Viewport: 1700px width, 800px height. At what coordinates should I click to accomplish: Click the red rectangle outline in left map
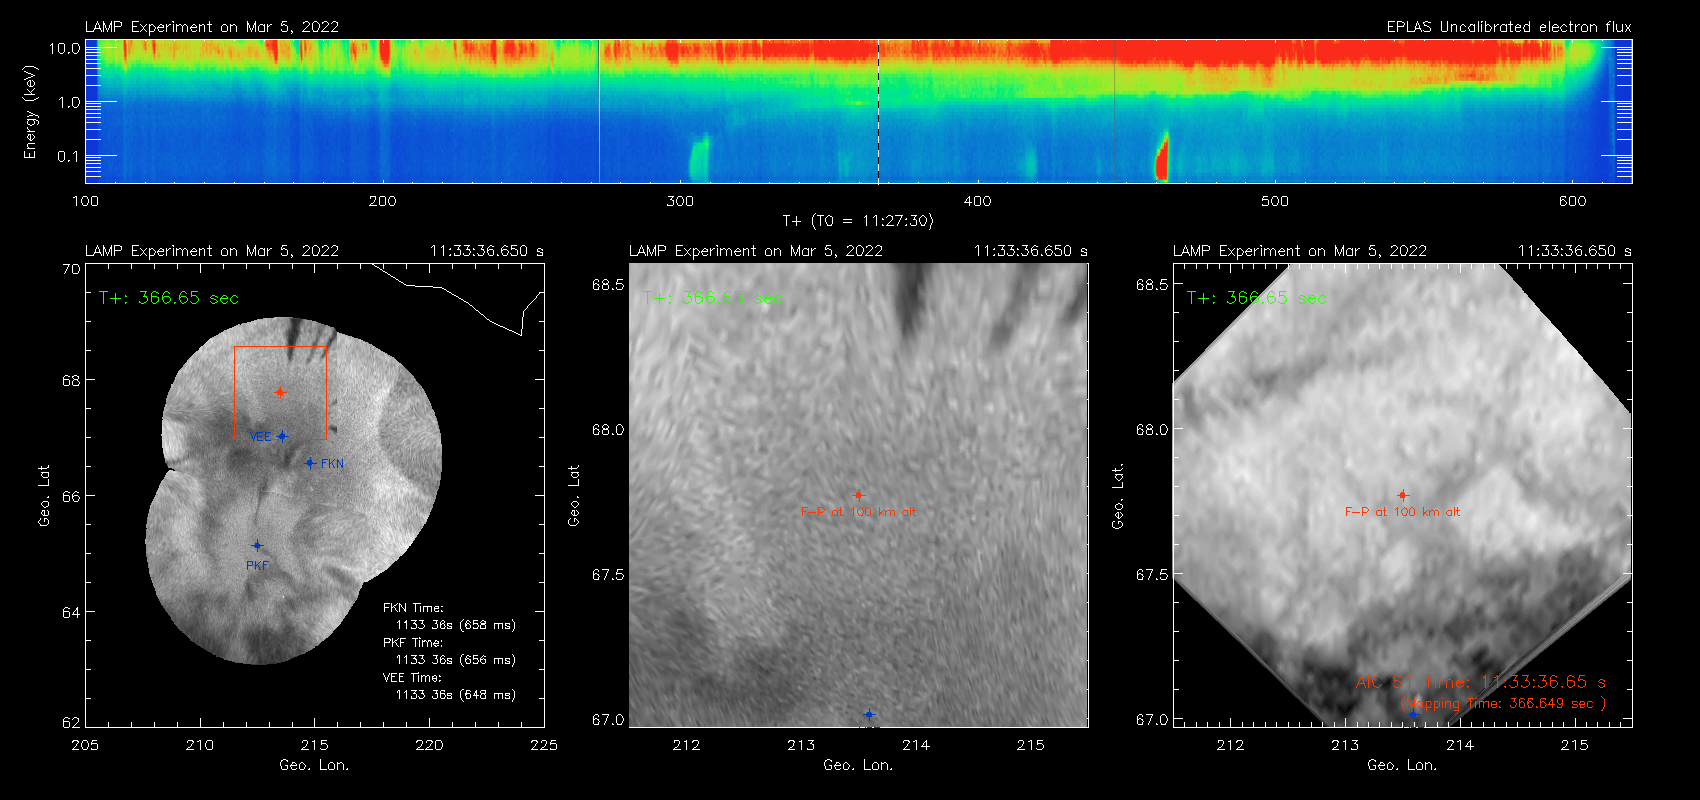280,392
